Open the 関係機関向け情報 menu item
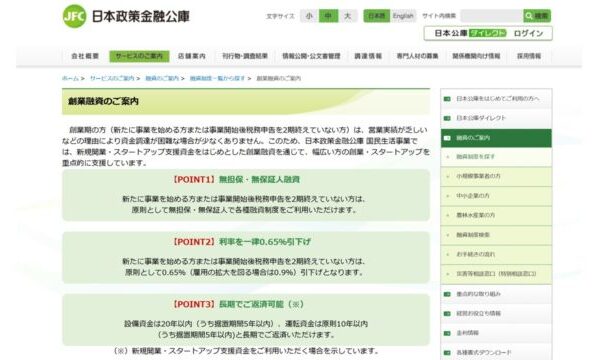This screenshot has width=597, height=360. click(476, 56)
